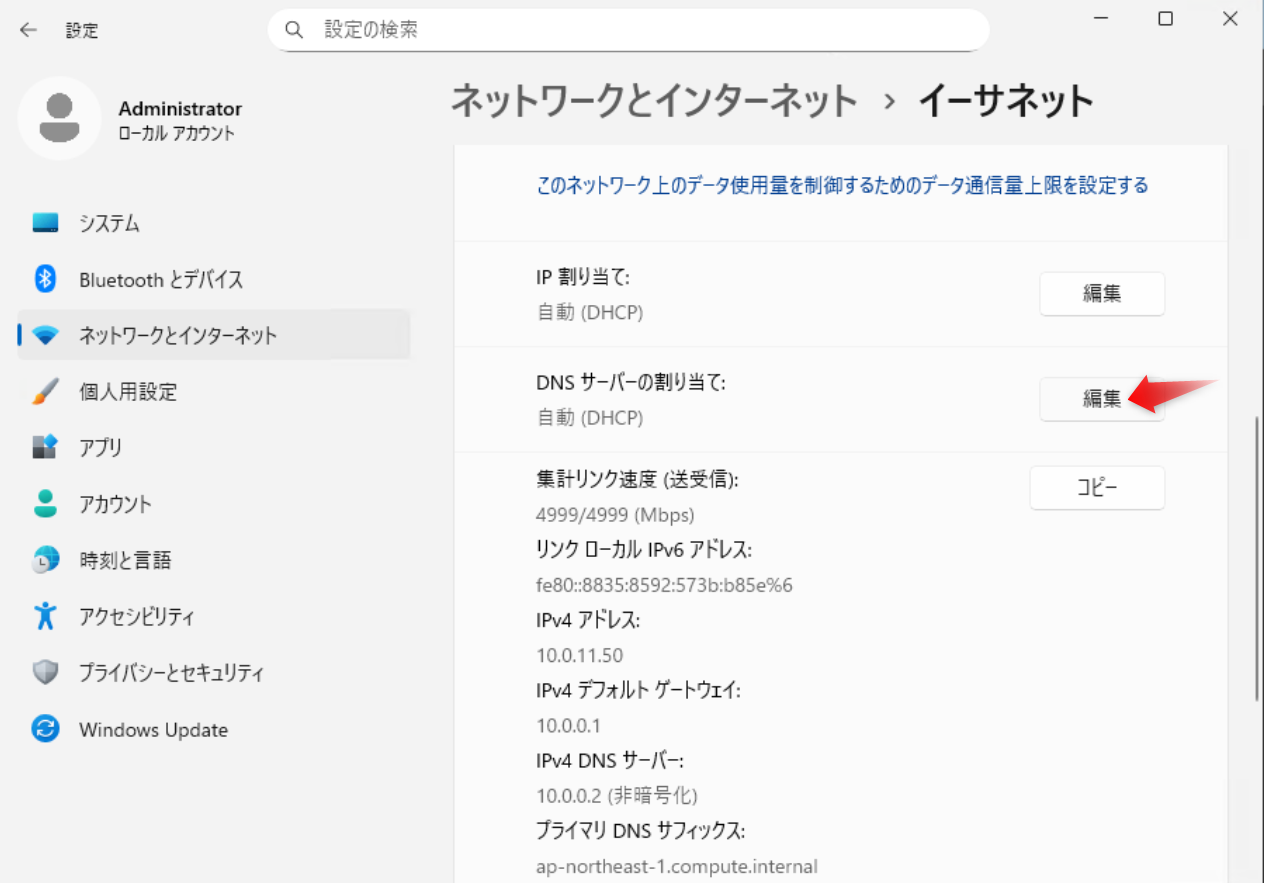Screen dimensions: 1264x883
Task: Click the Bluetooth icon in sidebar
Action: point(45,279)
